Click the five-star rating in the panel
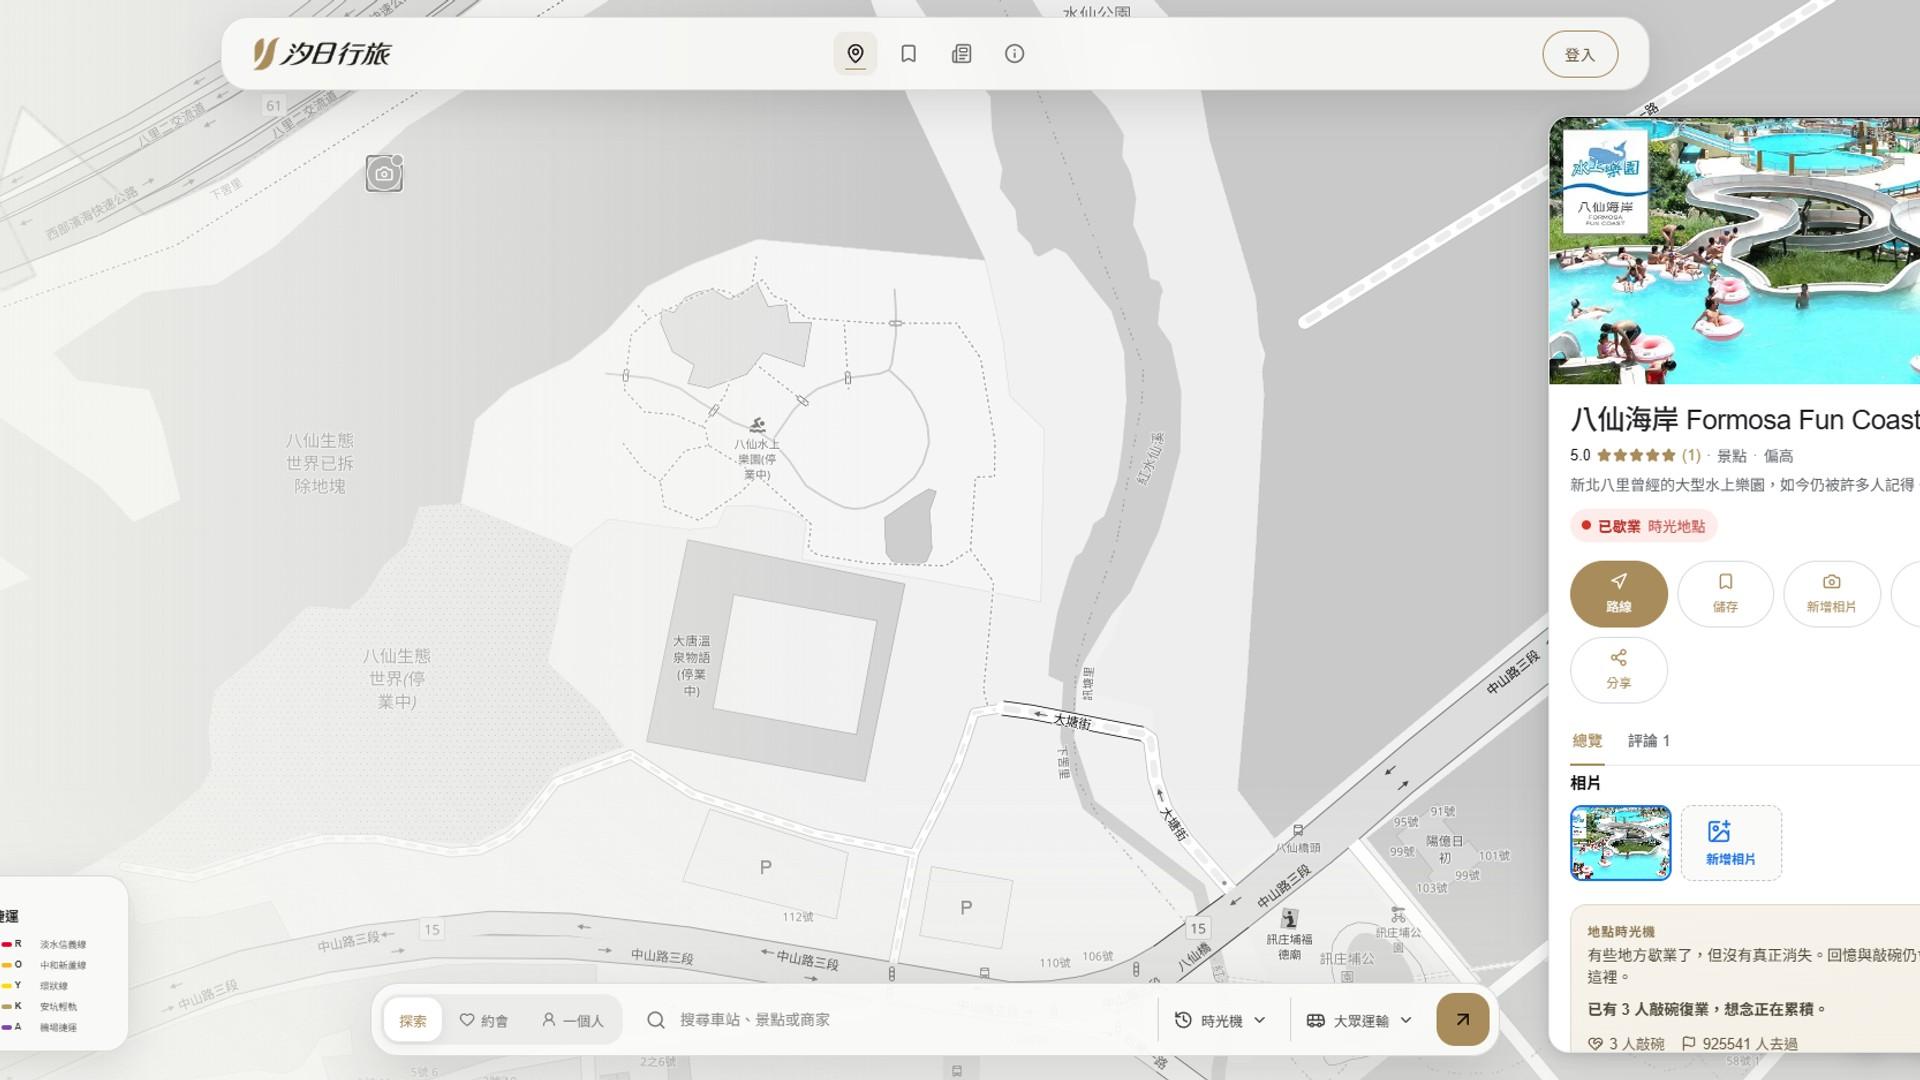 (x=1636, y=456)
